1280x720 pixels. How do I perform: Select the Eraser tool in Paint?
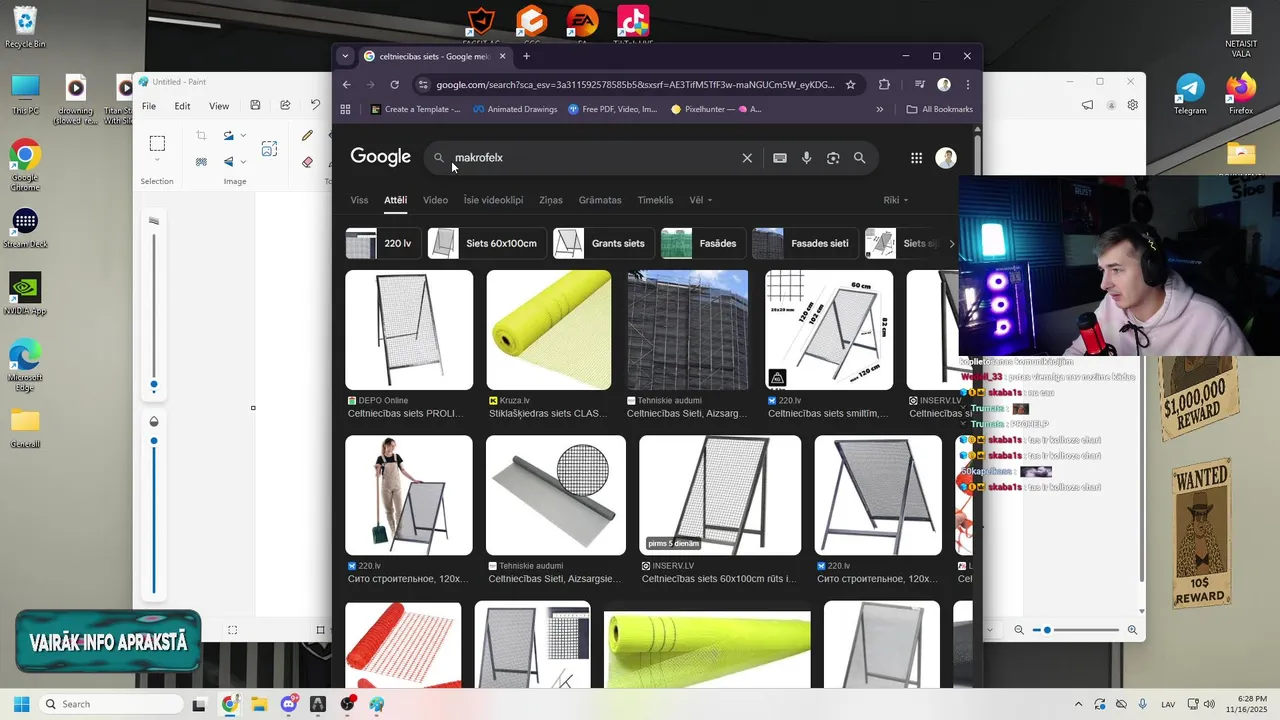[307, 162]
